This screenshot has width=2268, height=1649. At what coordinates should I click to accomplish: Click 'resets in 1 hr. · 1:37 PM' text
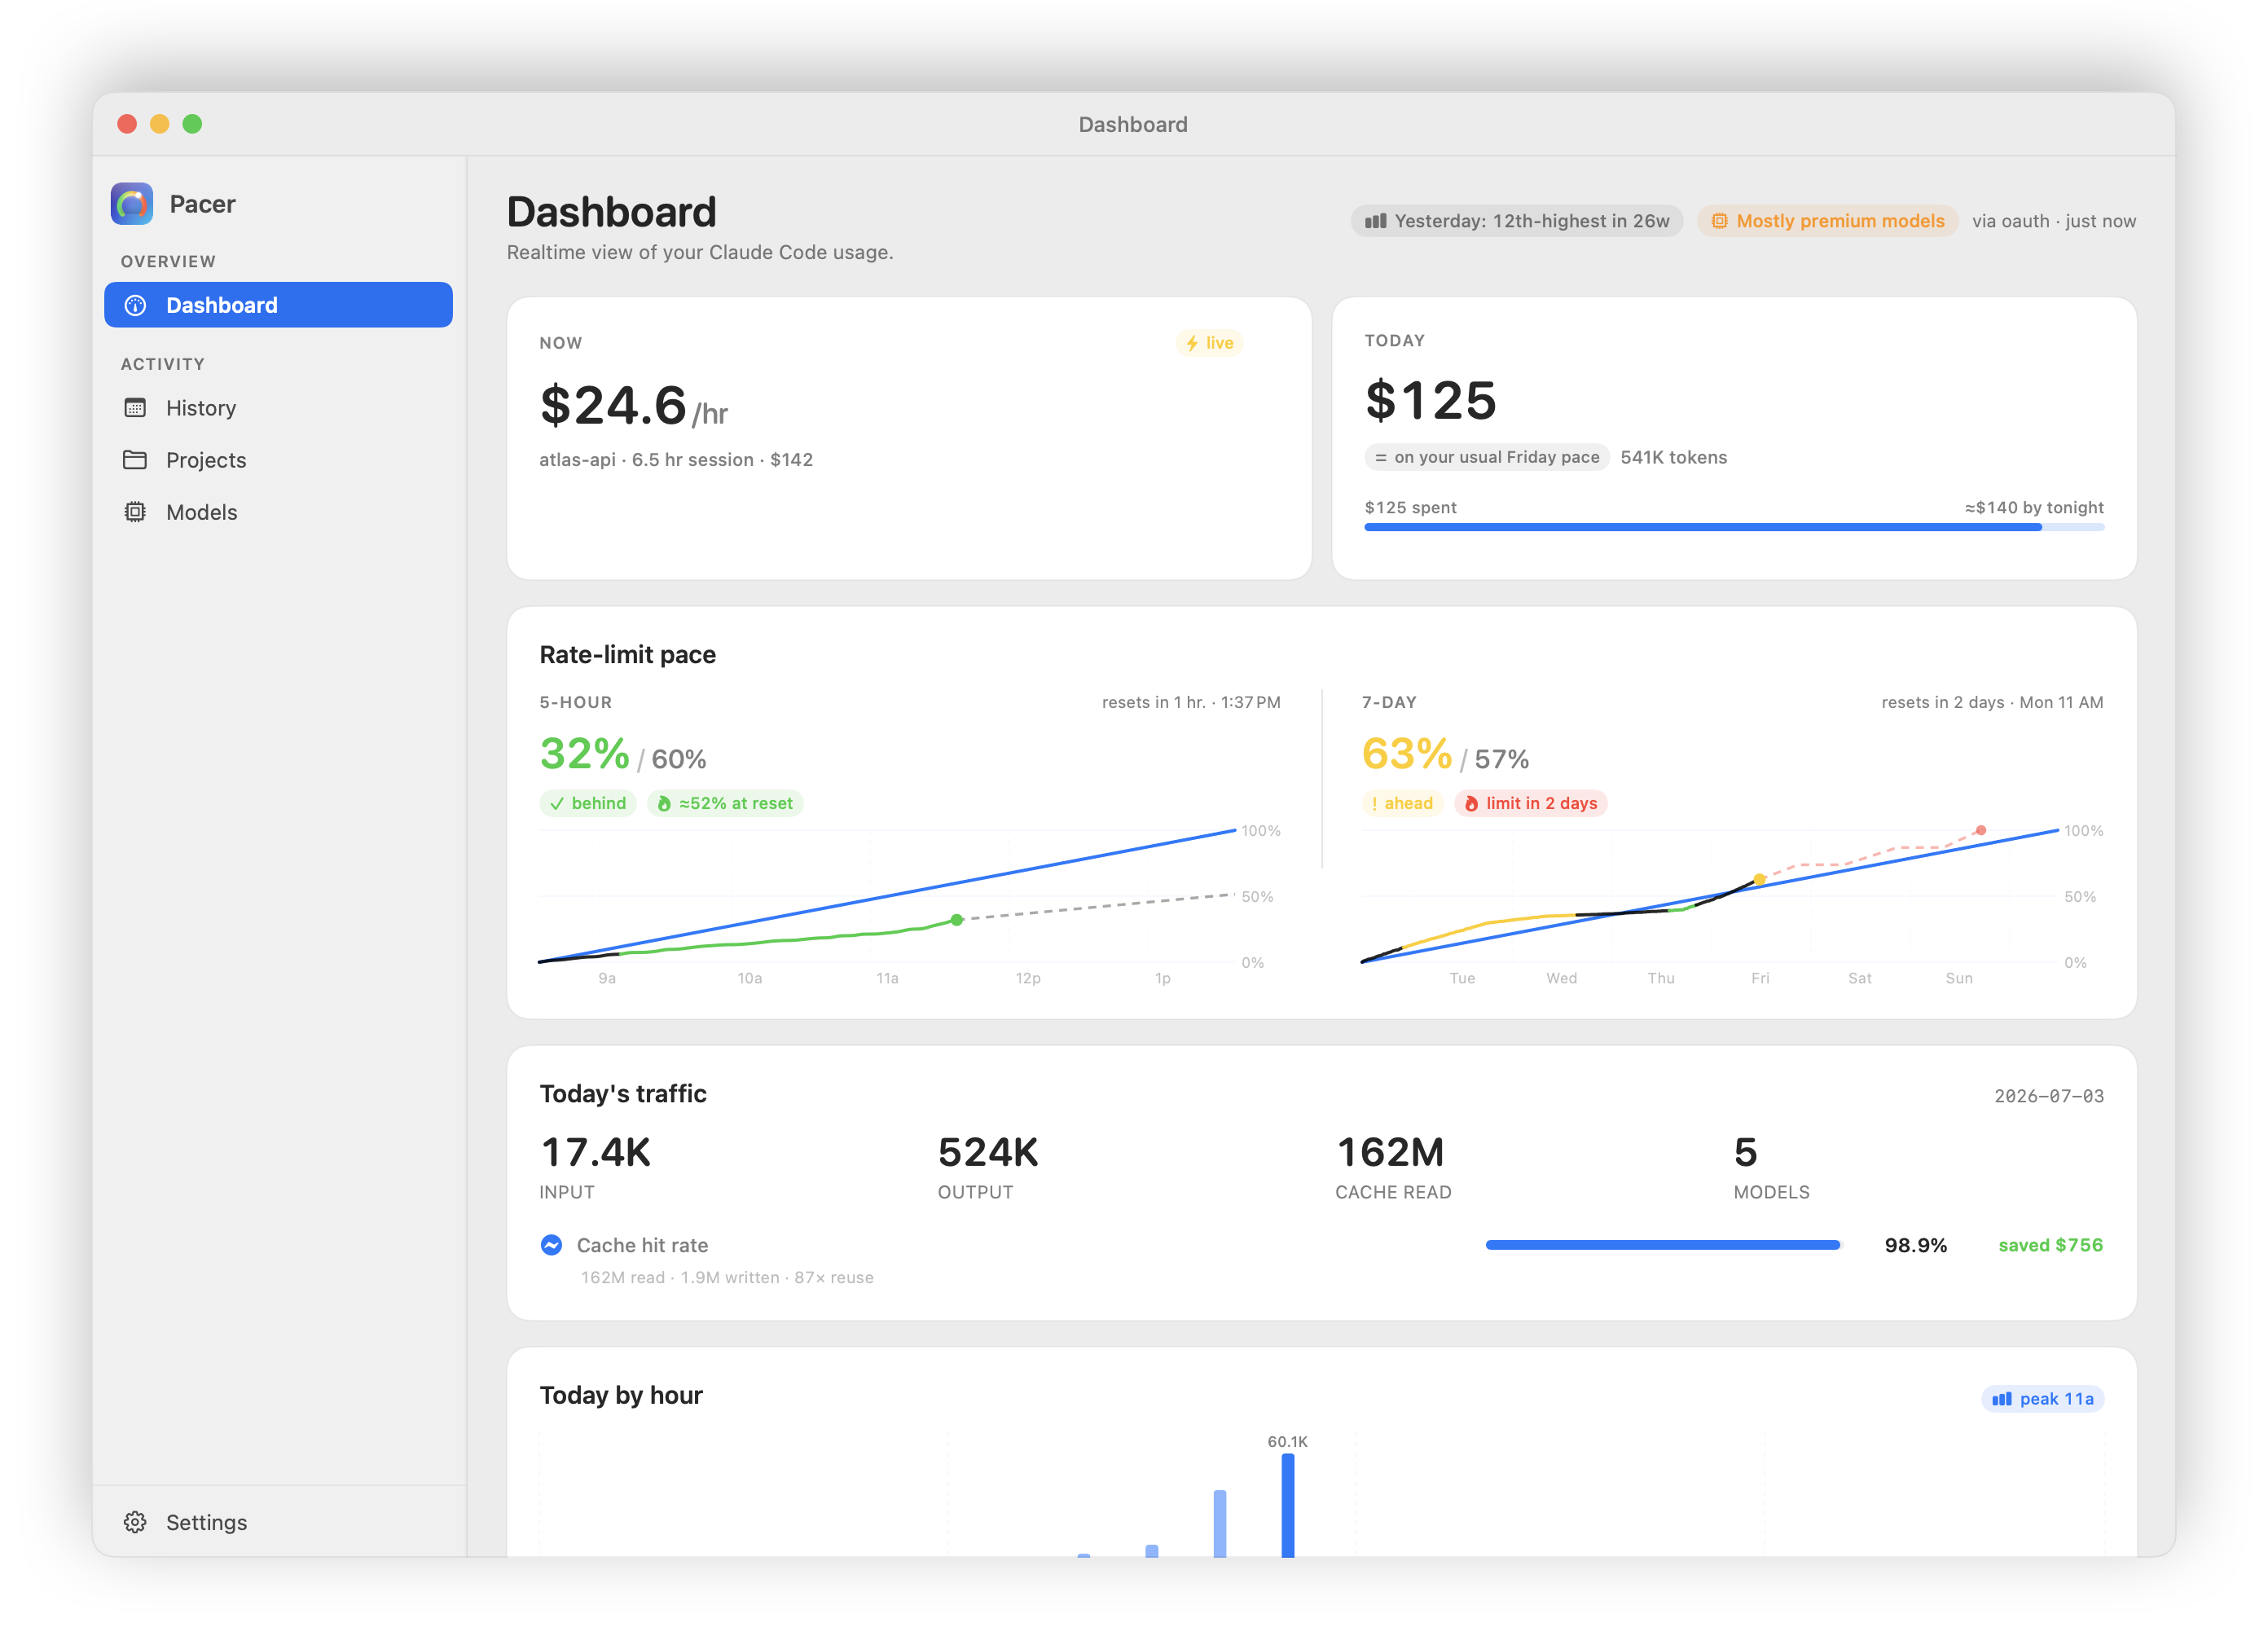coord(1191,702)
